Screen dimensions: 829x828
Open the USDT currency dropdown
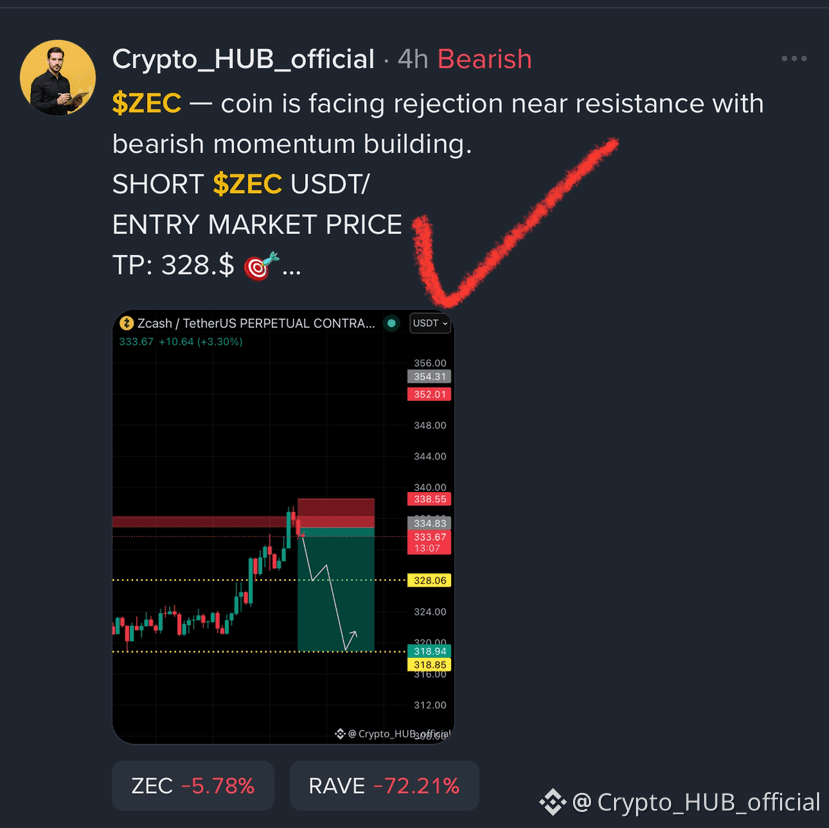click(430, 323)
